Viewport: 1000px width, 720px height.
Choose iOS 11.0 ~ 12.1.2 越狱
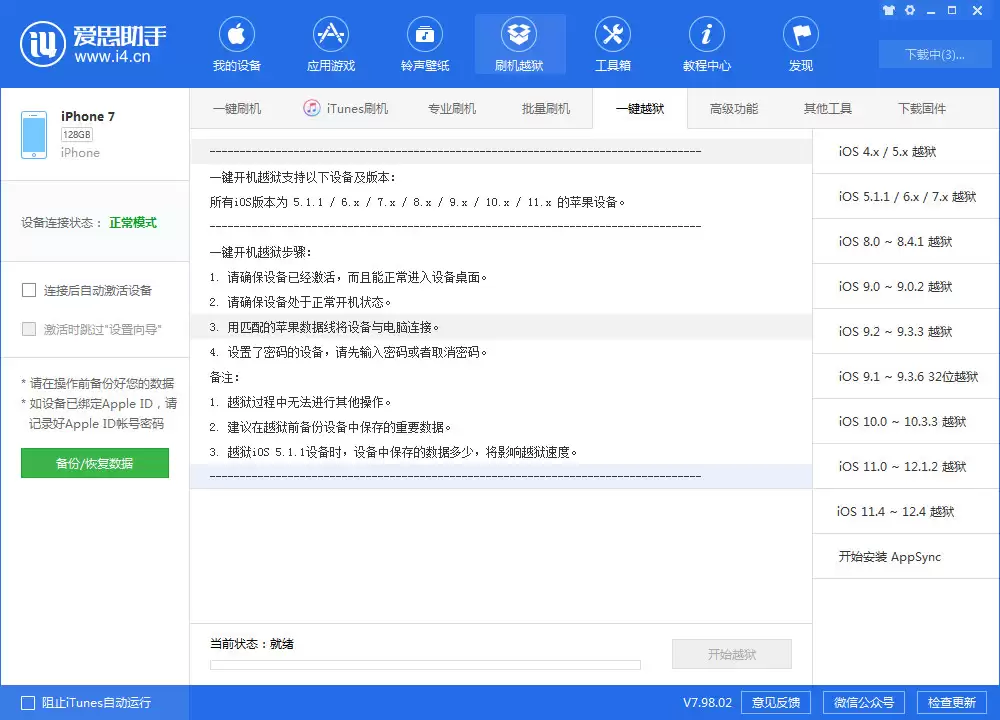click(906, 466)
